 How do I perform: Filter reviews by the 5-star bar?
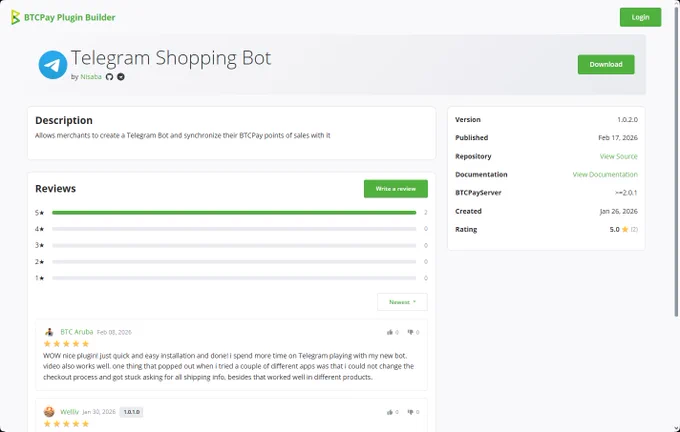234,213
